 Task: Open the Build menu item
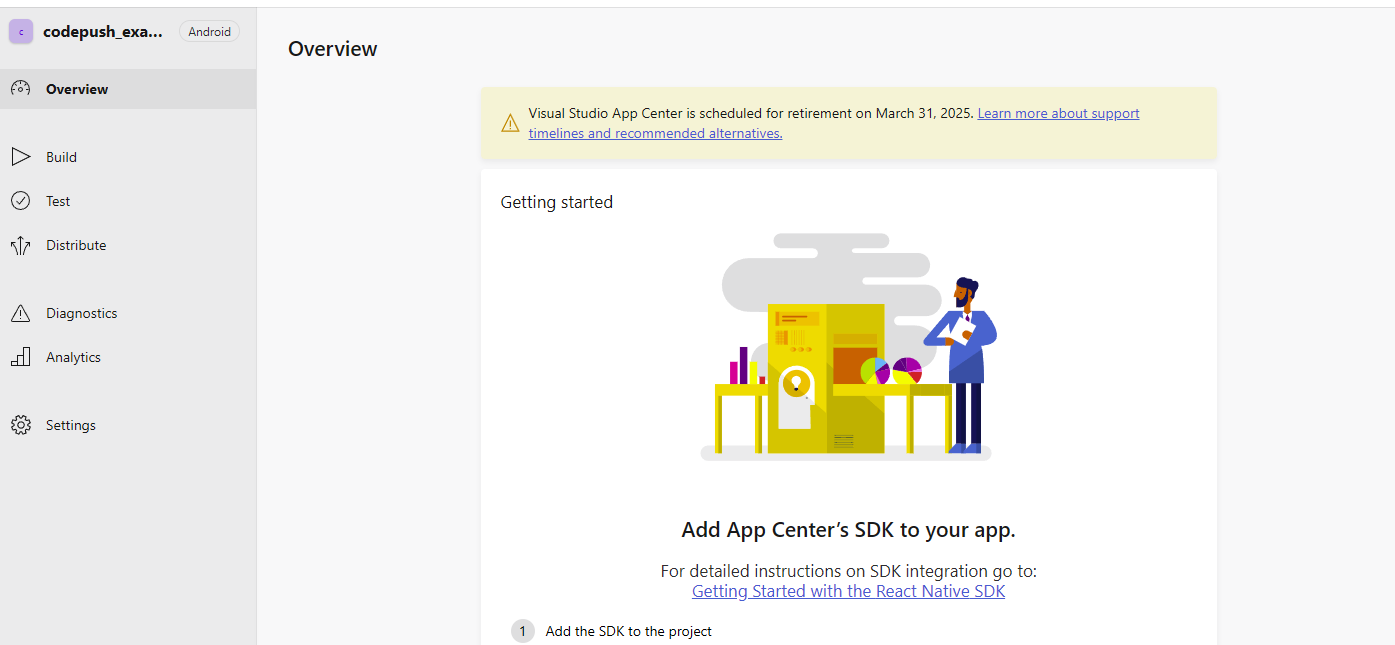coord(128,157)
